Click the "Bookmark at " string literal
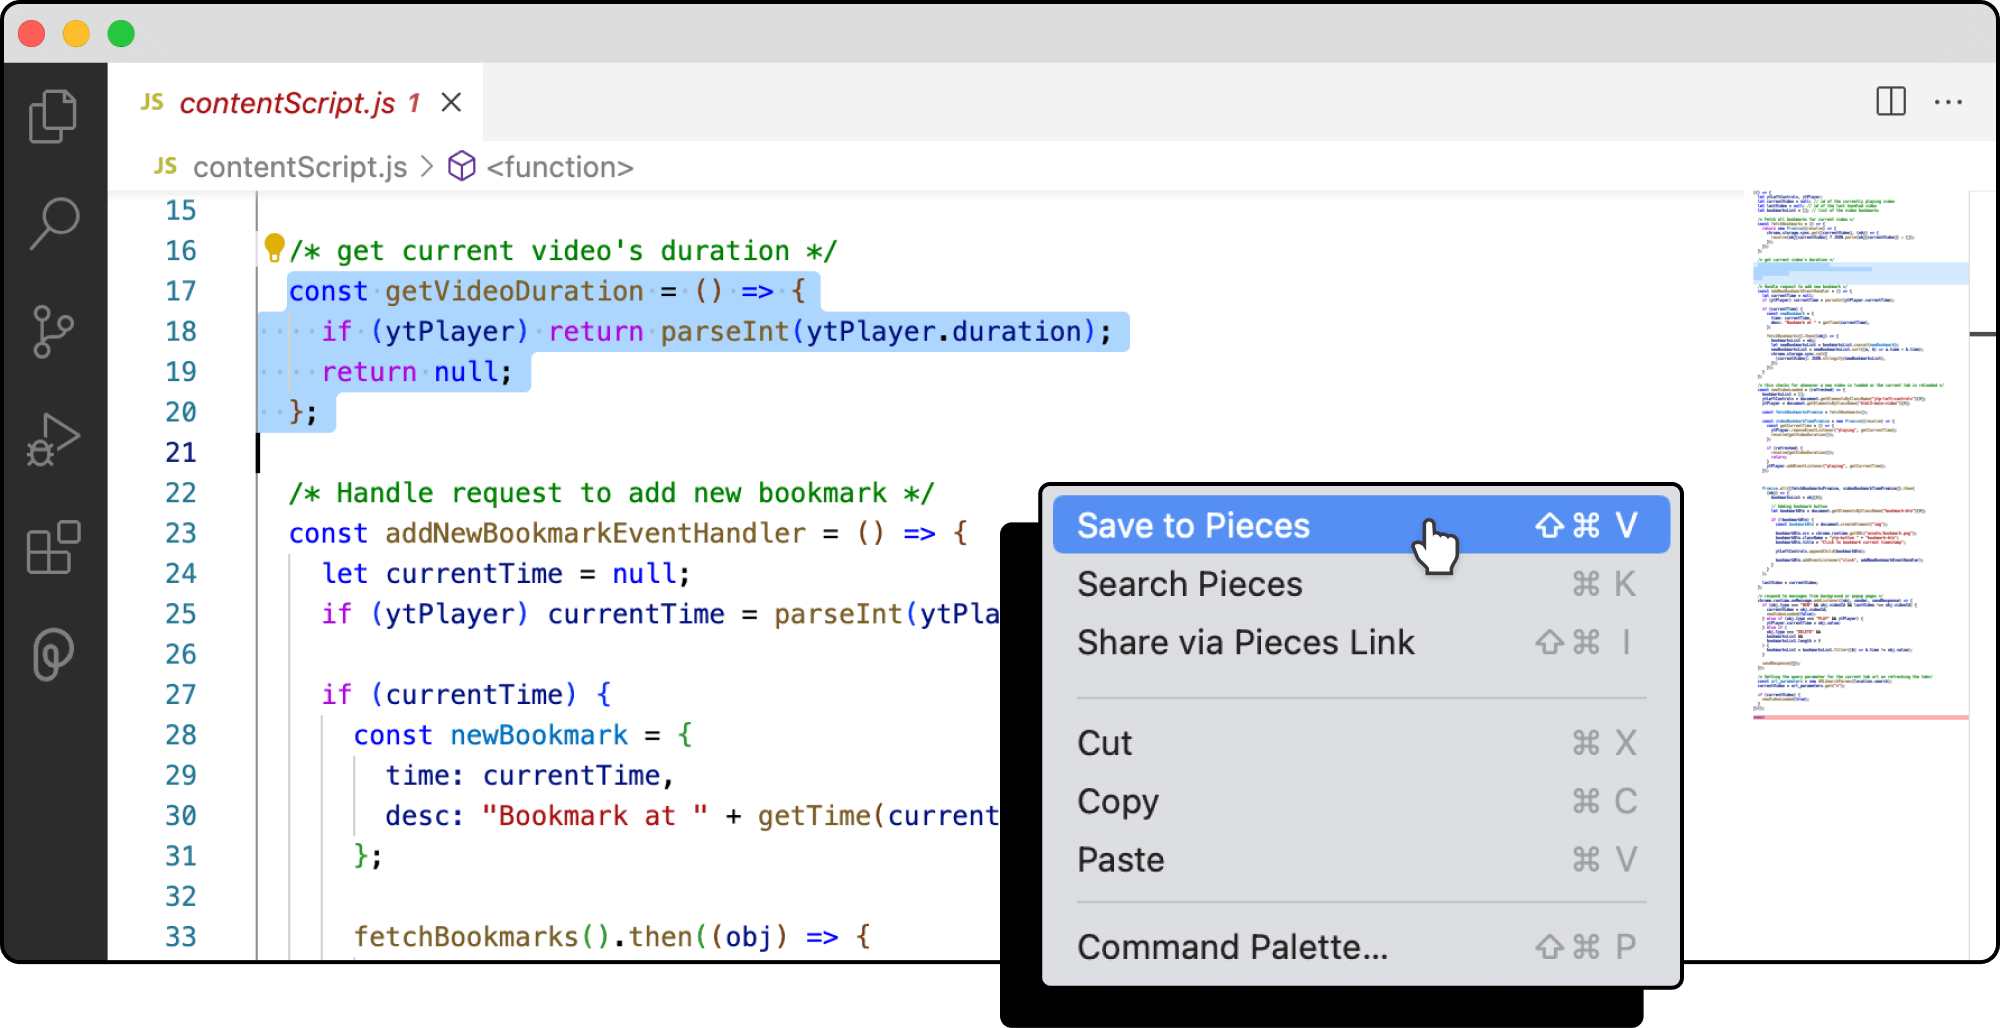2000x1028 pixels. (x=595, y=816)
